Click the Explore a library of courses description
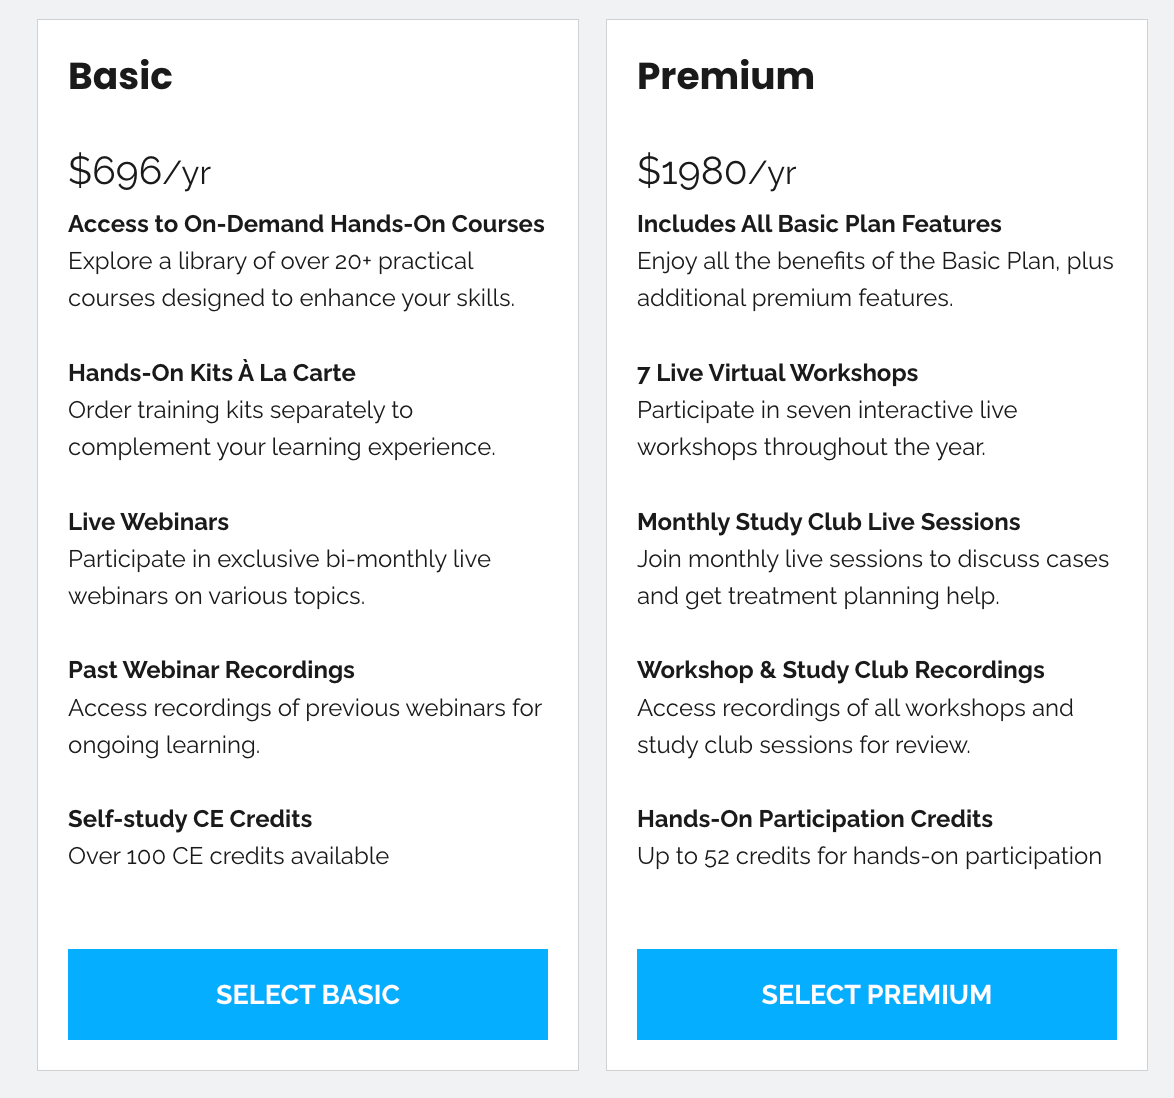The image size is (1174, 1098). pyautogui.click(x=292, y=279)
